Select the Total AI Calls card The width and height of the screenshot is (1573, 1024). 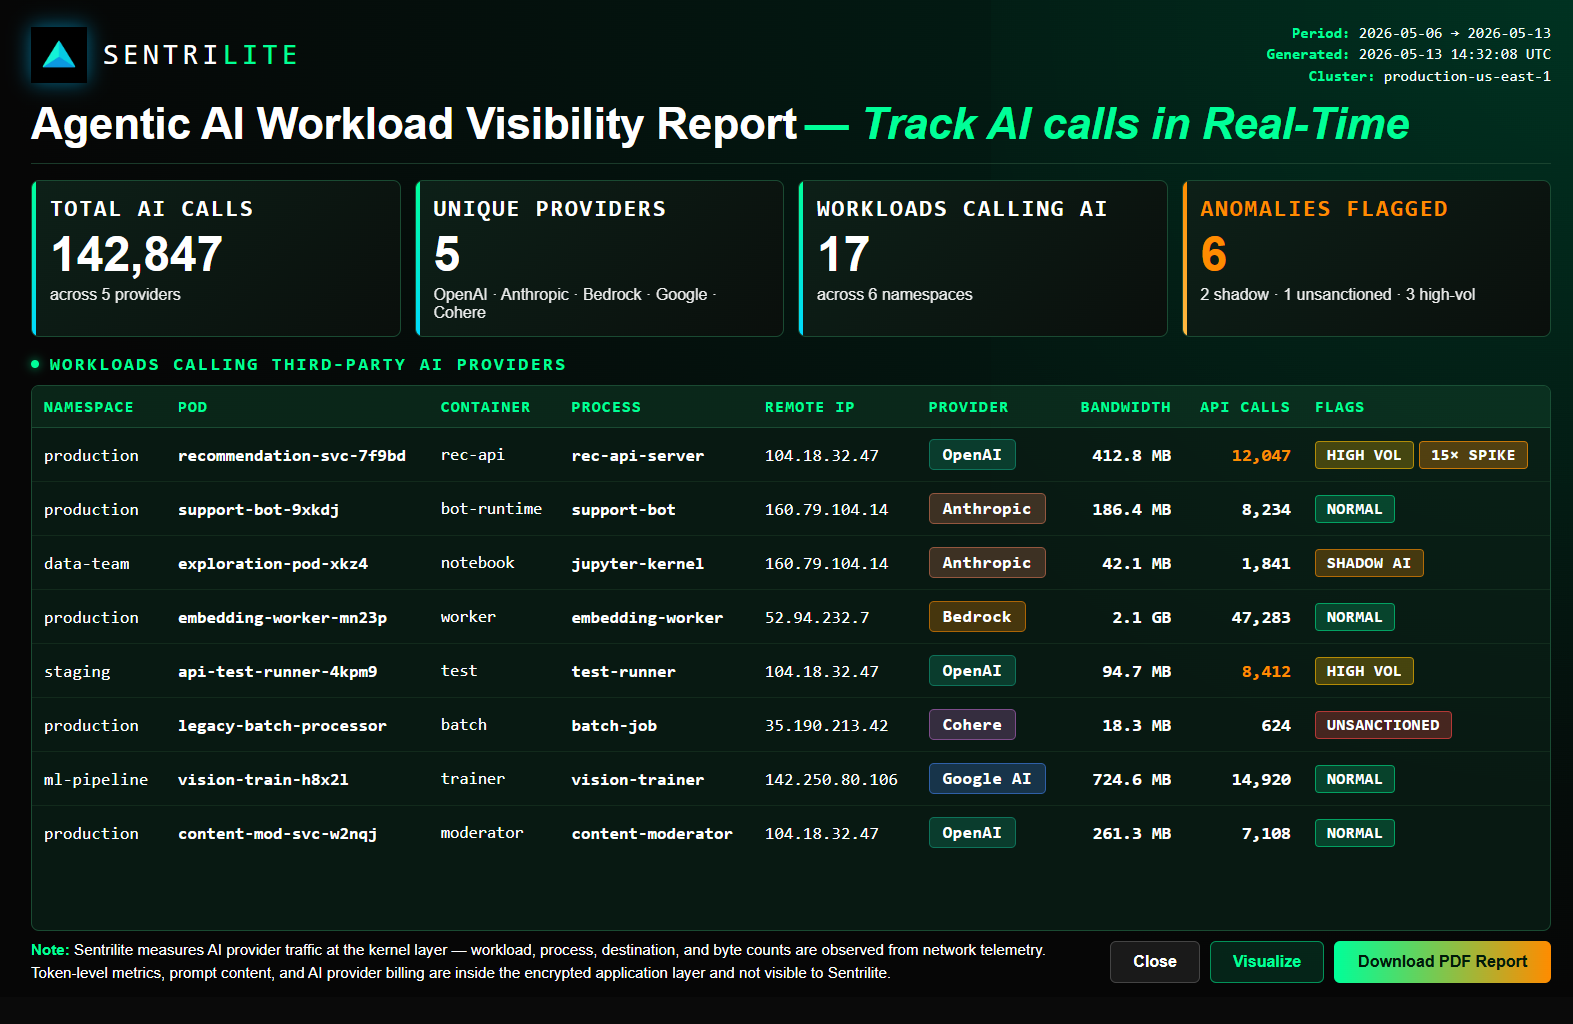(216, 258)
